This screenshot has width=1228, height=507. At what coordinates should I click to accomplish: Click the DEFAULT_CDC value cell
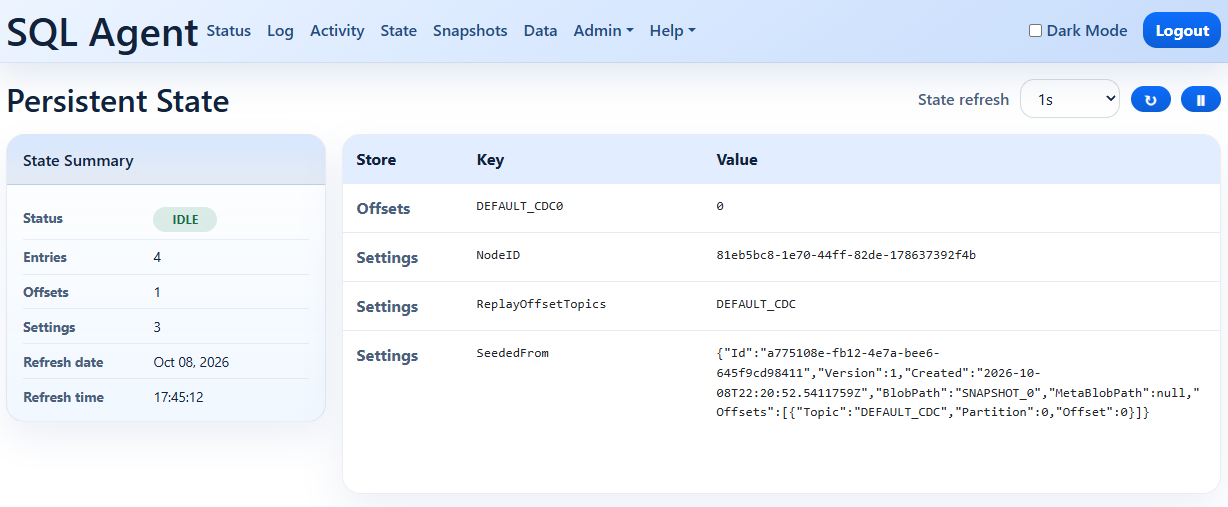pos(756,304)
